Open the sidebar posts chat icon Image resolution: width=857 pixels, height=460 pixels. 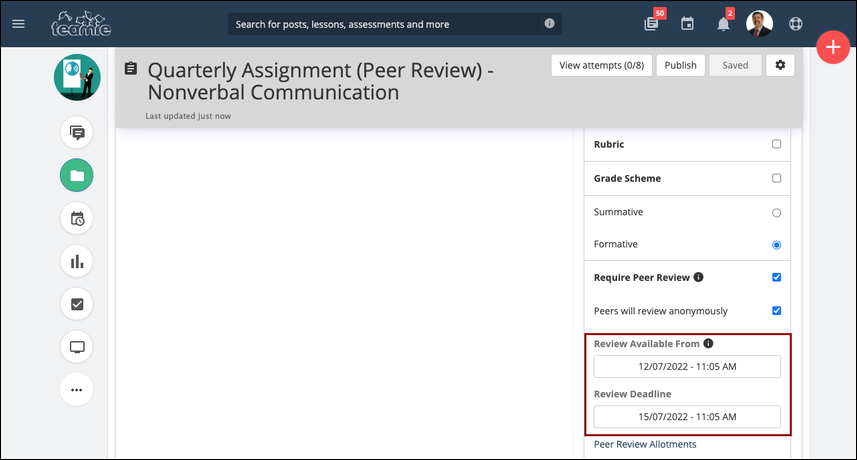(77, 132)
